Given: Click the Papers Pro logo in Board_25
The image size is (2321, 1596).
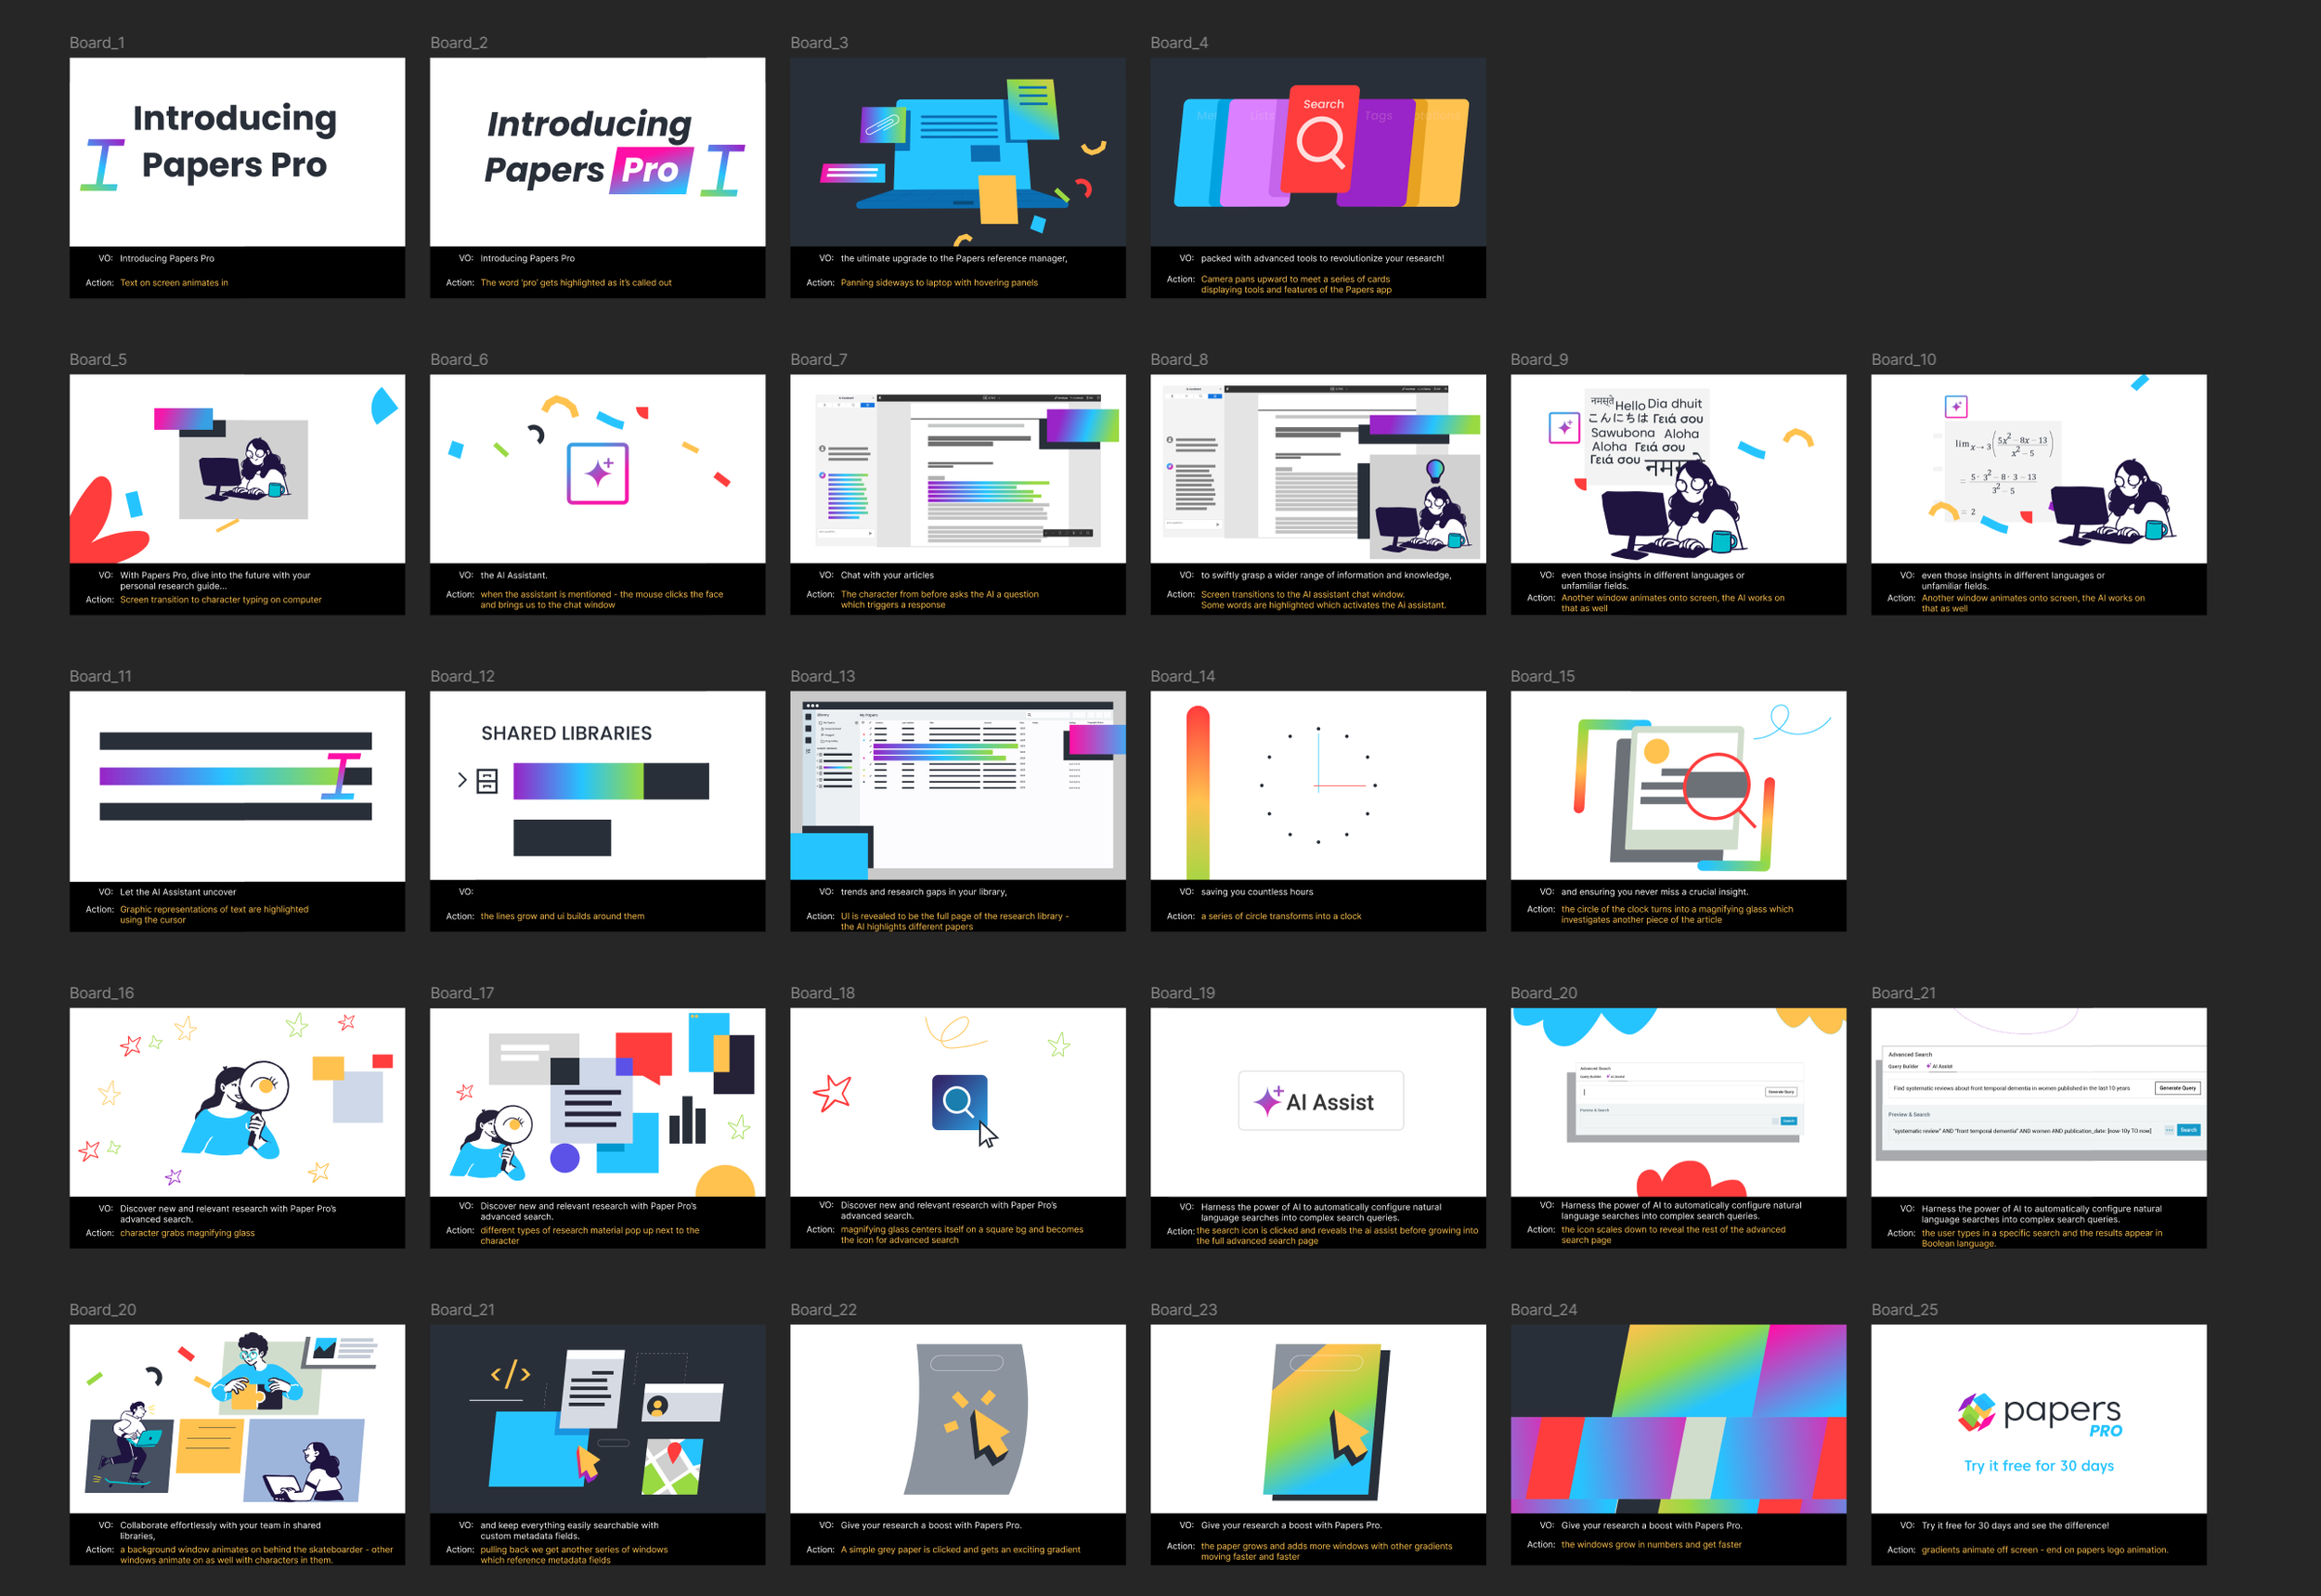Looking at the screenshot, I should point(1975,1412).
